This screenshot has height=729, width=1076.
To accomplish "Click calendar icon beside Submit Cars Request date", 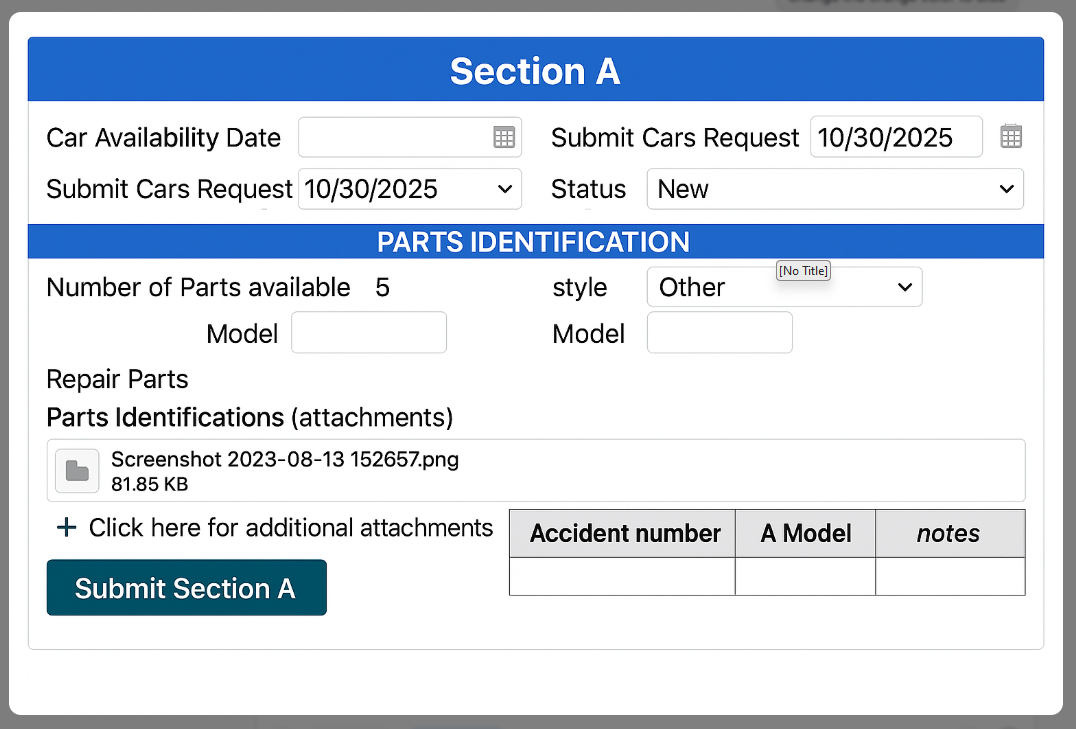I will point(1011,137).
